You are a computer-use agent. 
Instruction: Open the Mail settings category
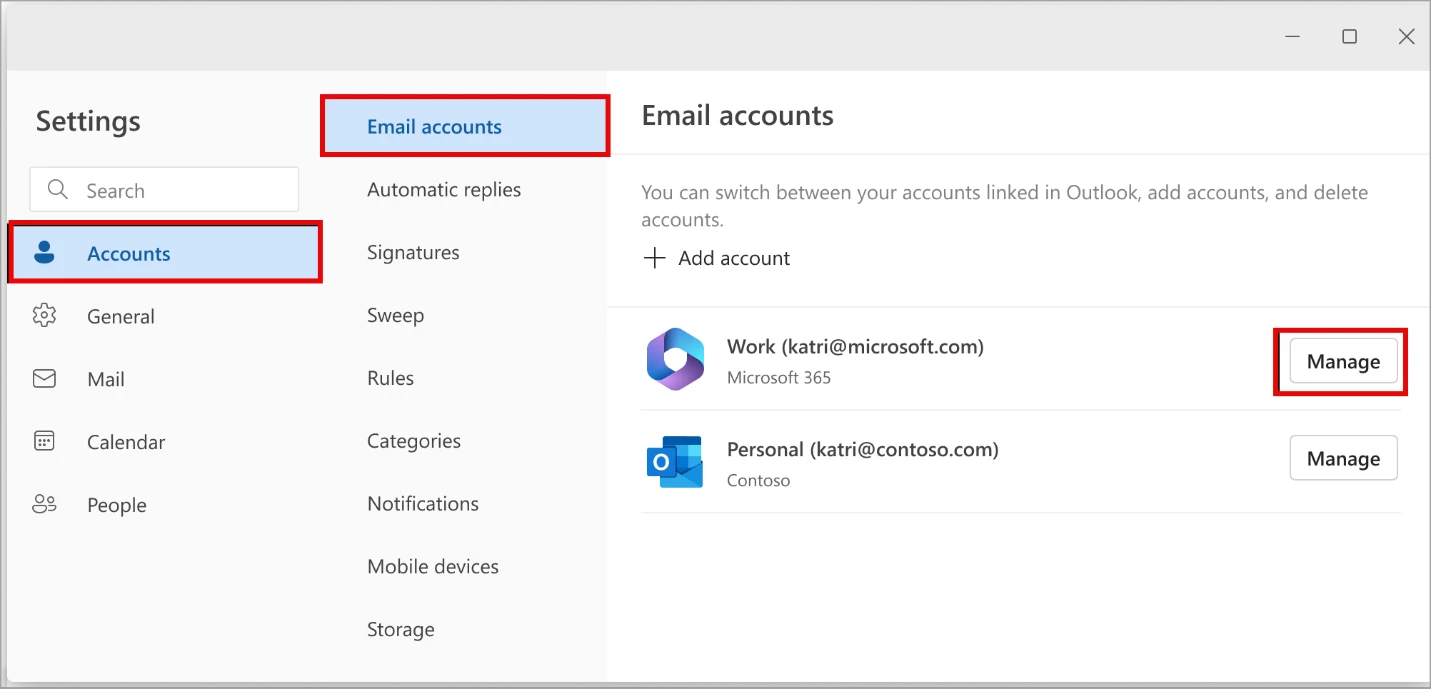point(165,379)
